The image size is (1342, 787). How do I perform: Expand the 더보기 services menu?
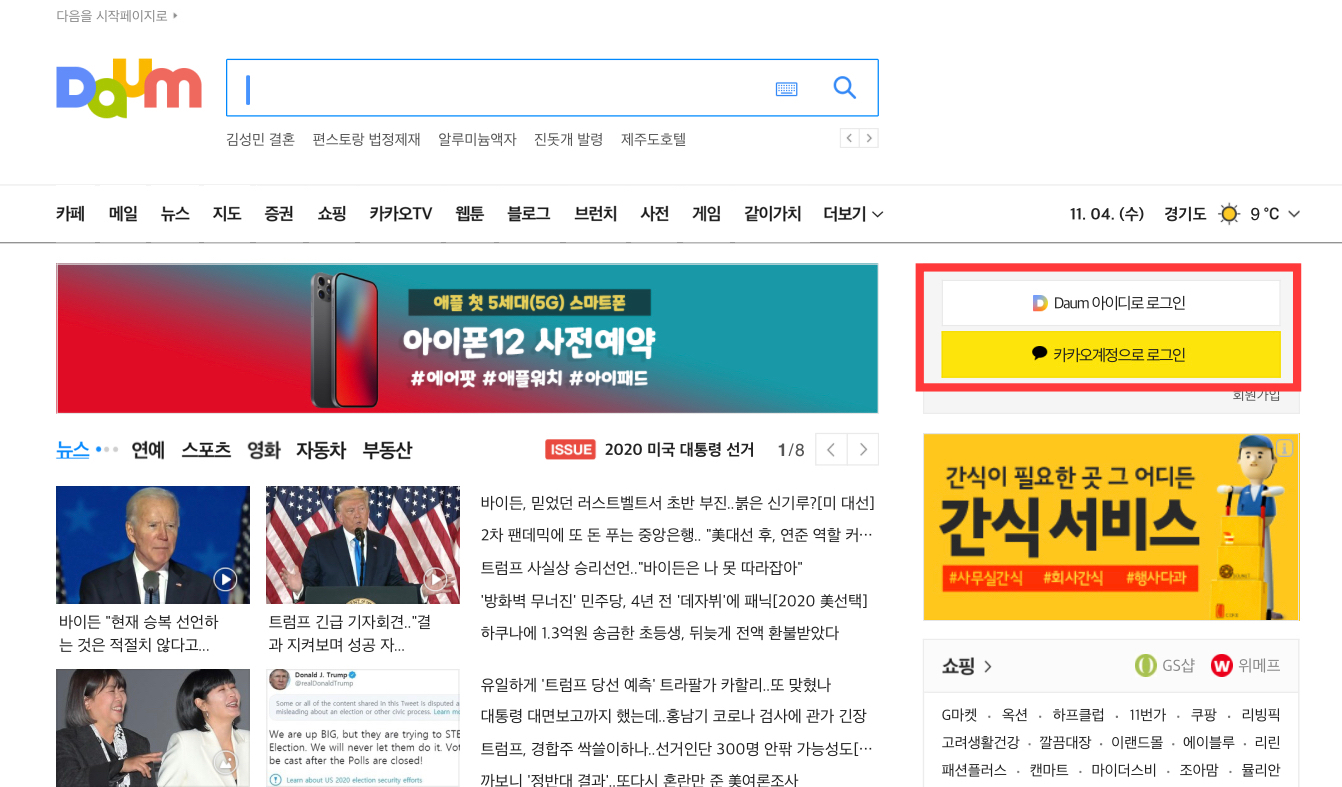click(x=853, y=214)
